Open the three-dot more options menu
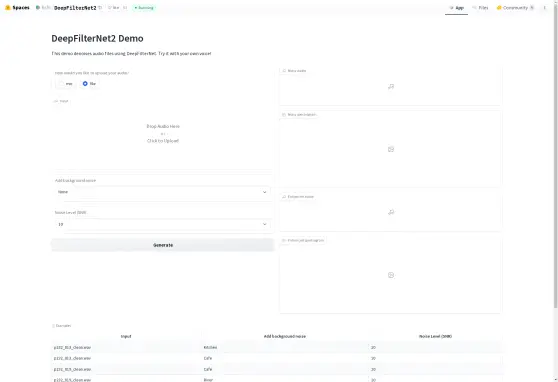This screenshot has height=382, width=558. pyautogui.click(x=544, y=7)
